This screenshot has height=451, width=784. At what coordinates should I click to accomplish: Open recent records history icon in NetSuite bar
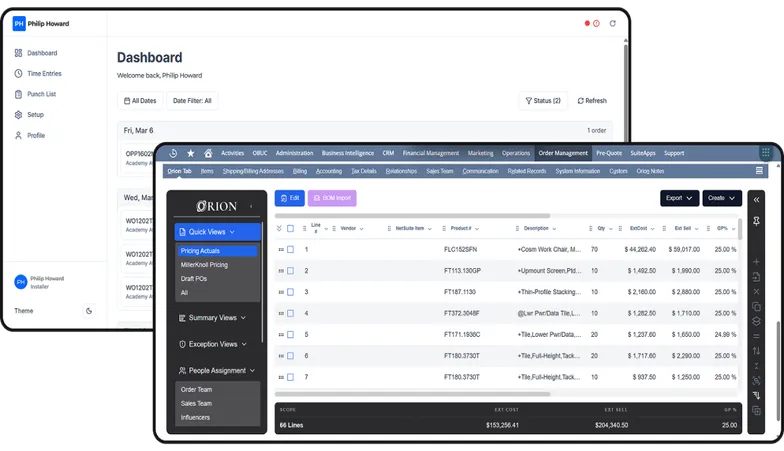[173, 154]
